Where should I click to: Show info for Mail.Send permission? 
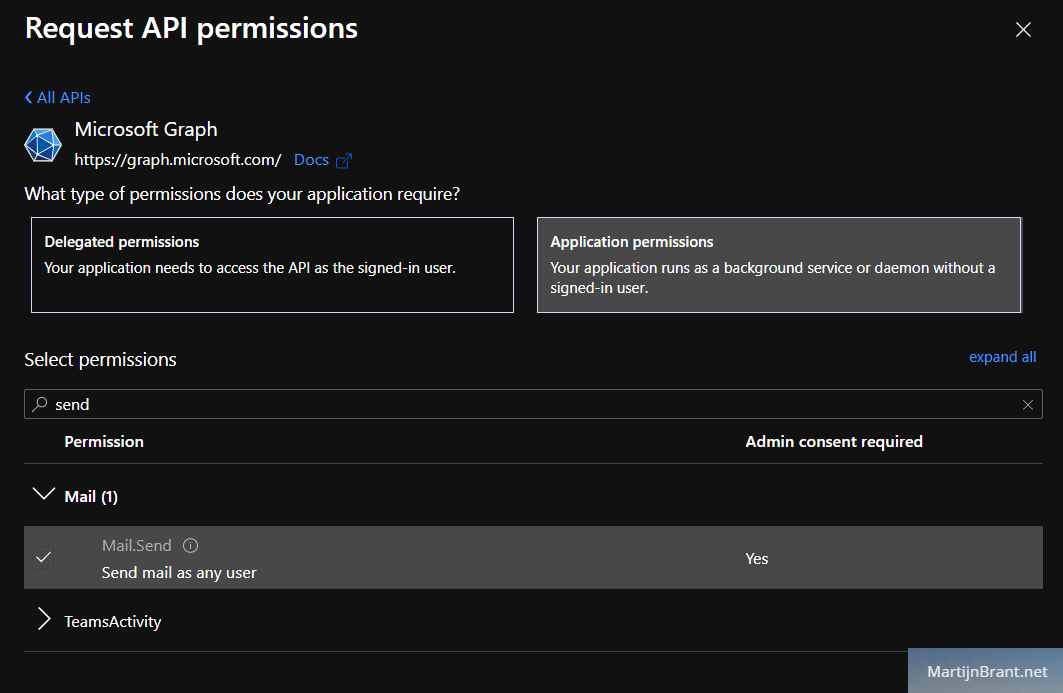pyautogui.click(x=190, y=545)
